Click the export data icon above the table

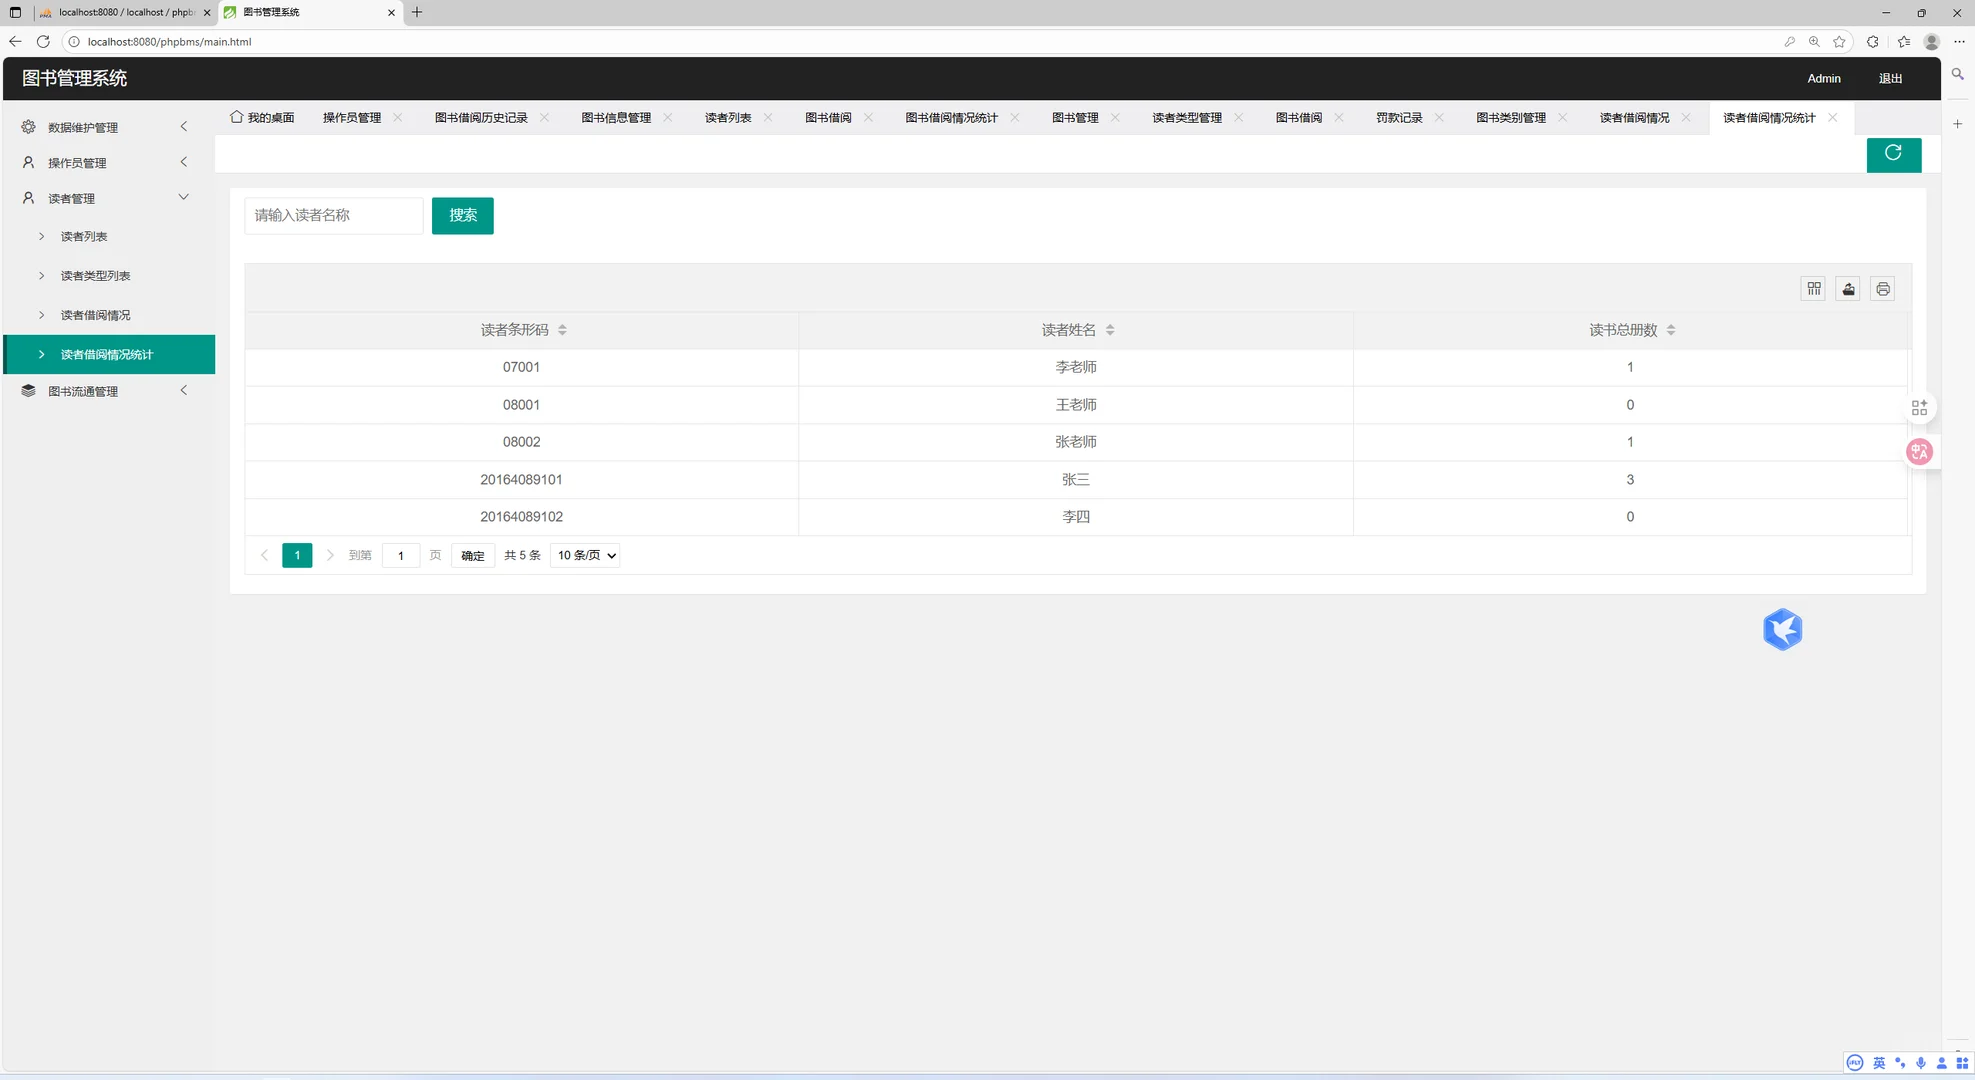click(x=1847, y=288)
